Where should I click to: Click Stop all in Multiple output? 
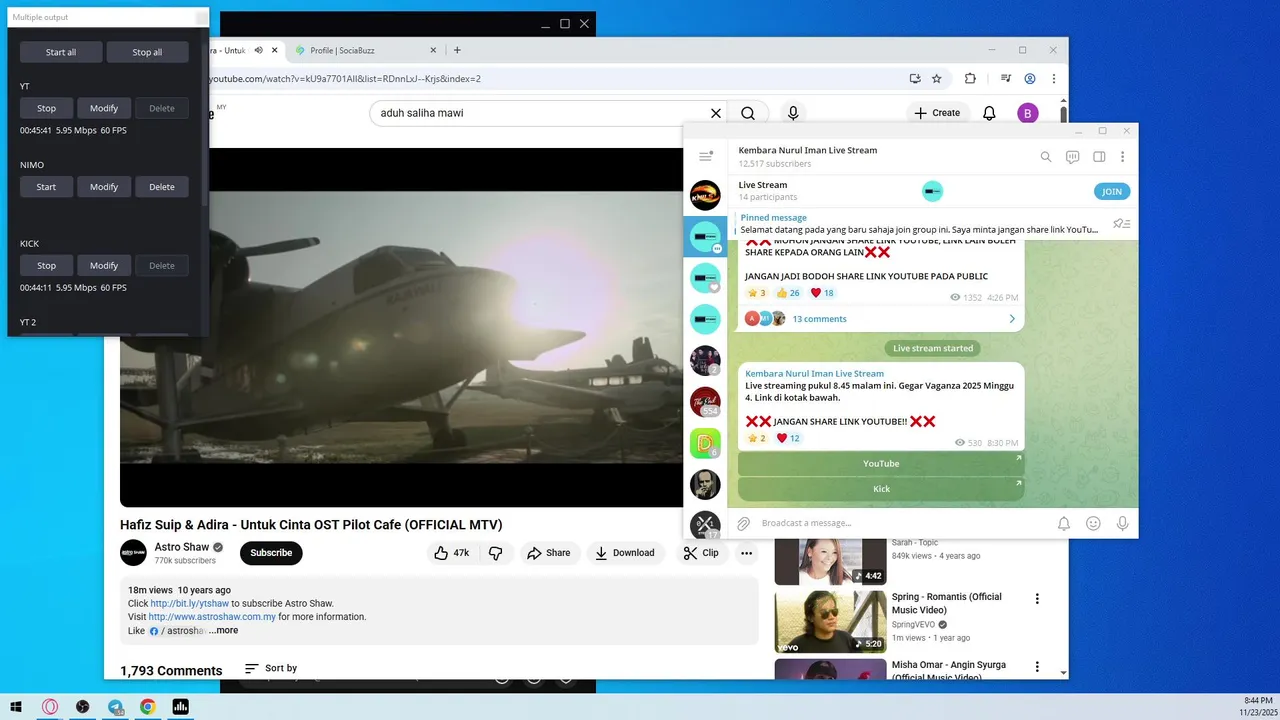point(147,52)
